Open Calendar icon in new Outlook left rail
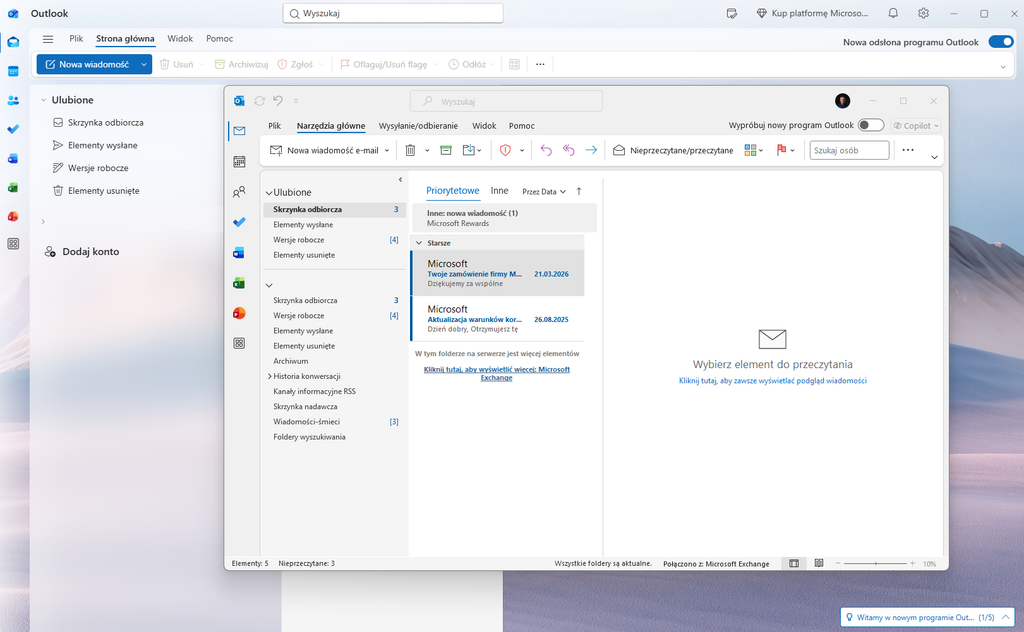 [13, 71]
